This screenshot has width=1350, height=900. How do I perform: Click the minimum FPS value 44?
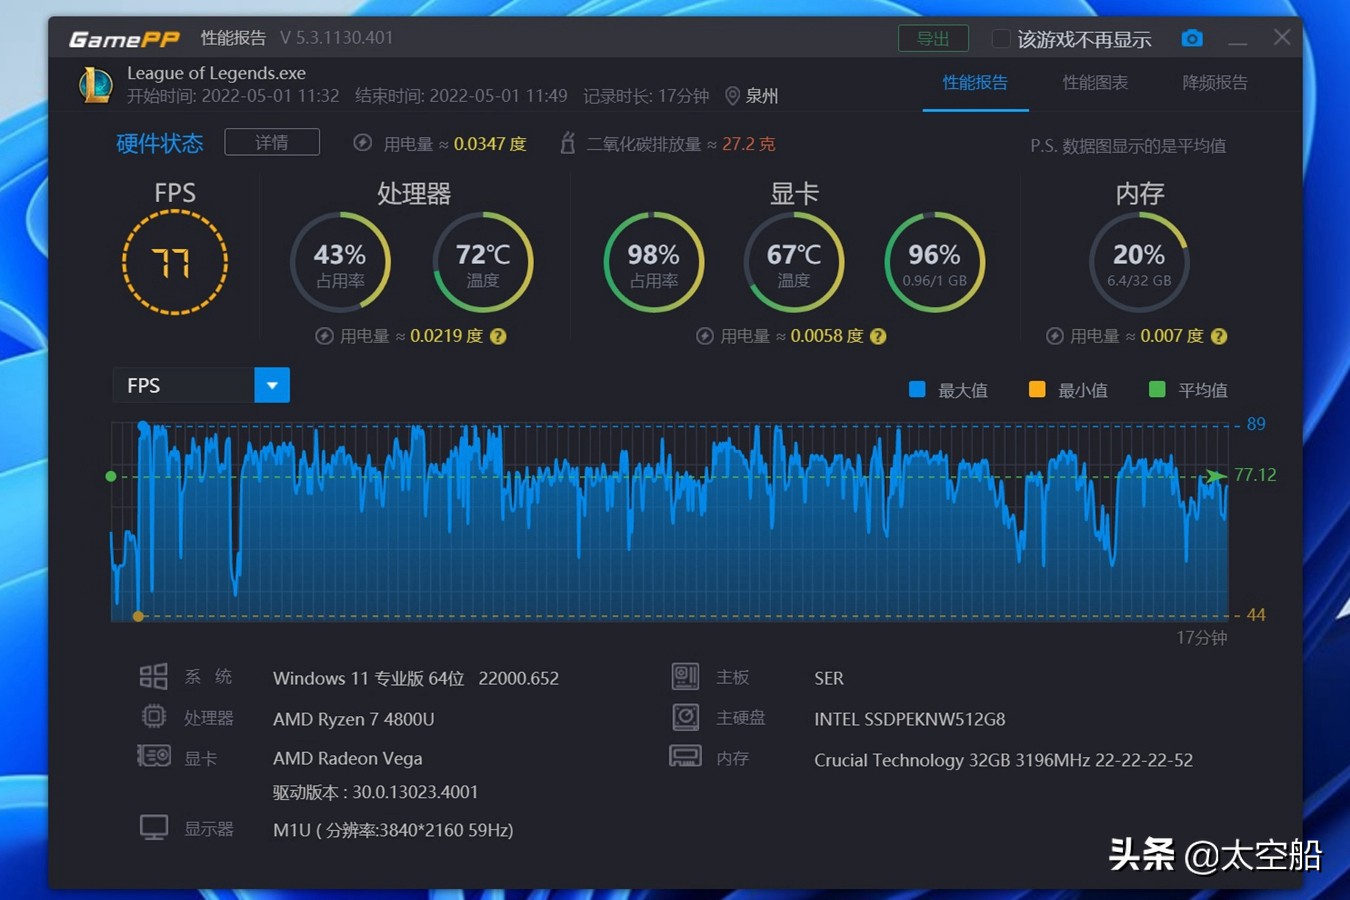(1256, 615)
